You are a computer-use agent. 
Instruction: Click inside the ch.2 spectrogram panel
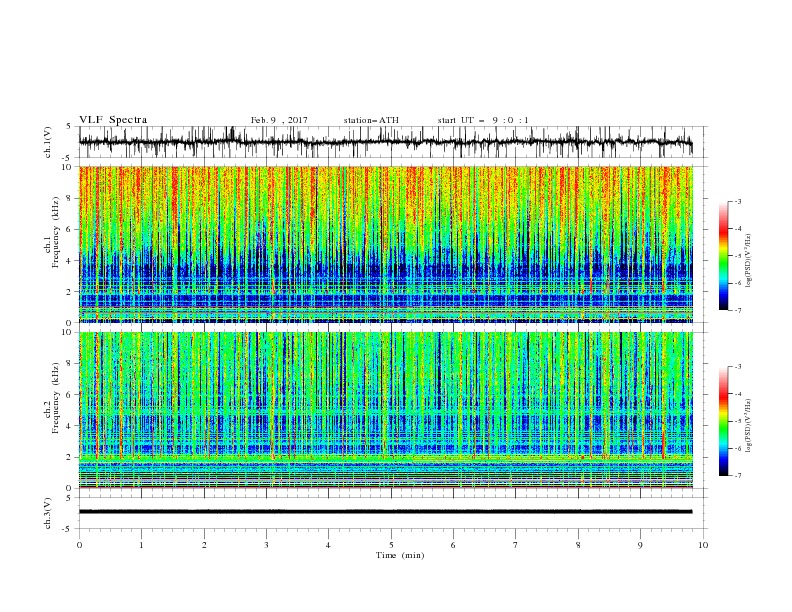385,410
